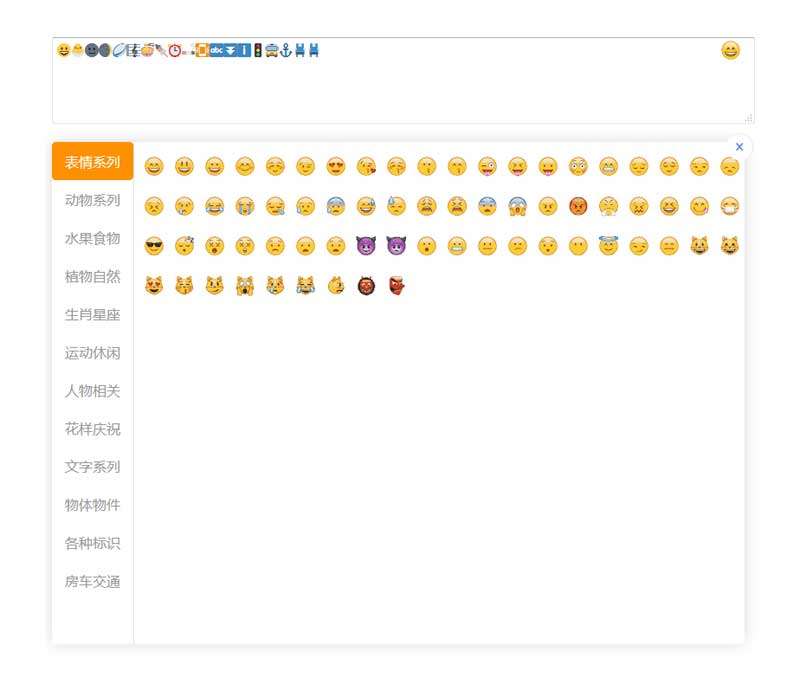The width and height of the screenshot is (800, 684).
Task: Select the red ogre mask emoji
Action: pyautogui.click(x=365, y=286)
